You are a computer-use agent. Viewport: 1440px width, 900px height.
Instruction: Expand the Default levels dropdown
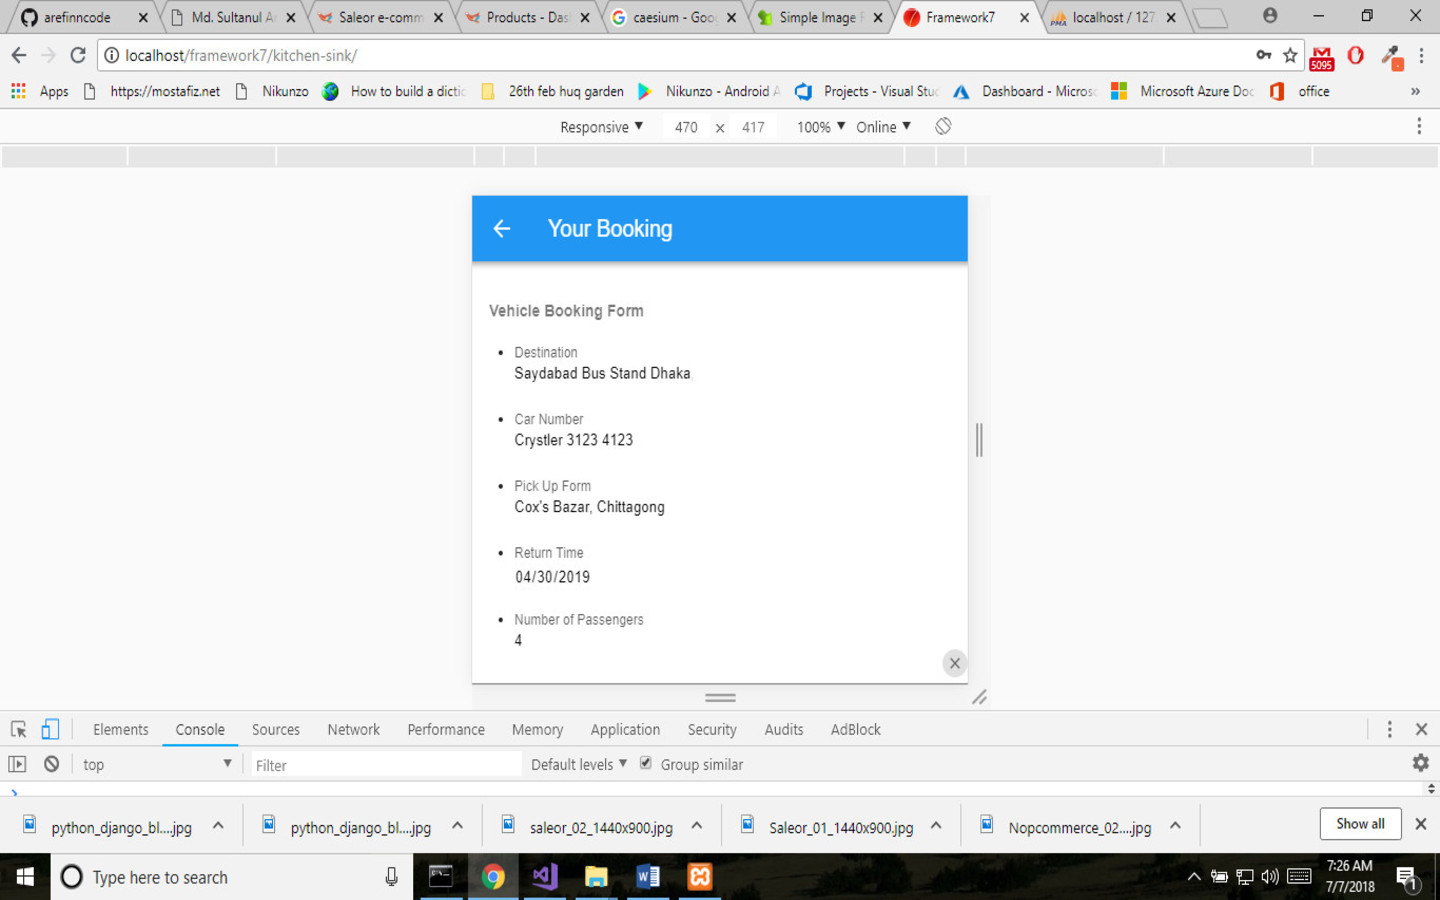click(x=578, y=764)
